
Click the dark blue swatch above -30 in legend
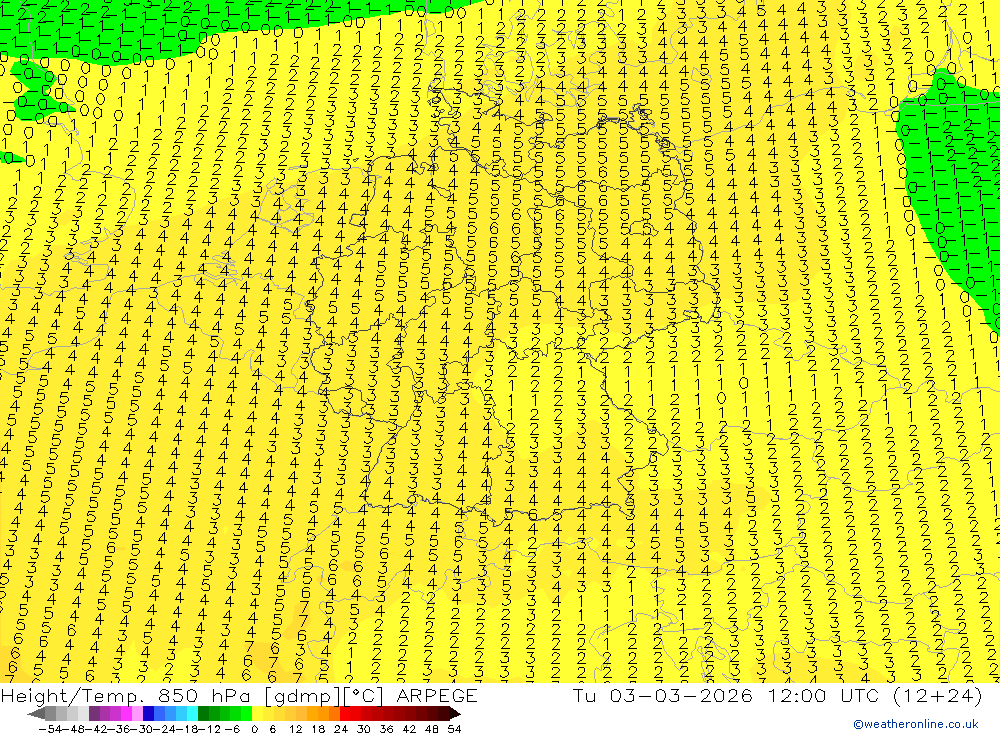[148, 713]
